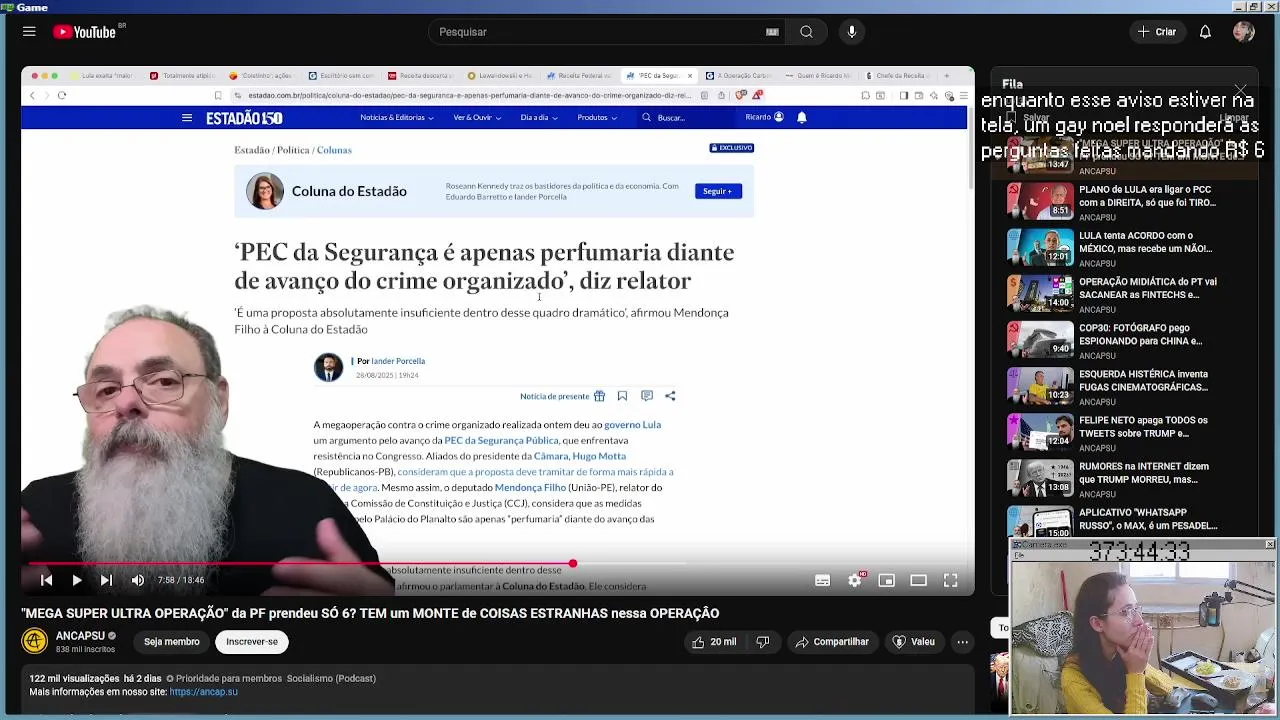Open player settings gear
The width and height of the screenshot is (1280, 720).
point(855,580)
